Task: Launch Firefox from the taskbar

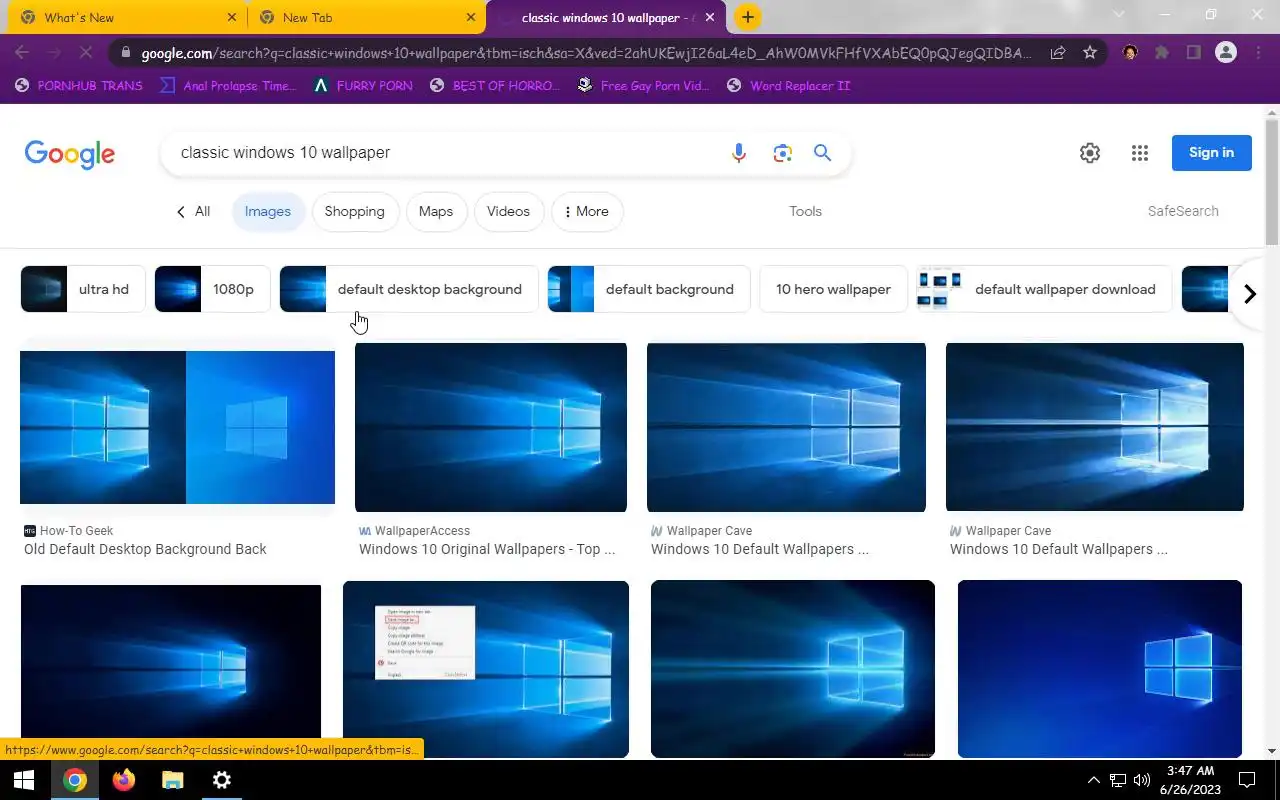Action: click(124, 780)
